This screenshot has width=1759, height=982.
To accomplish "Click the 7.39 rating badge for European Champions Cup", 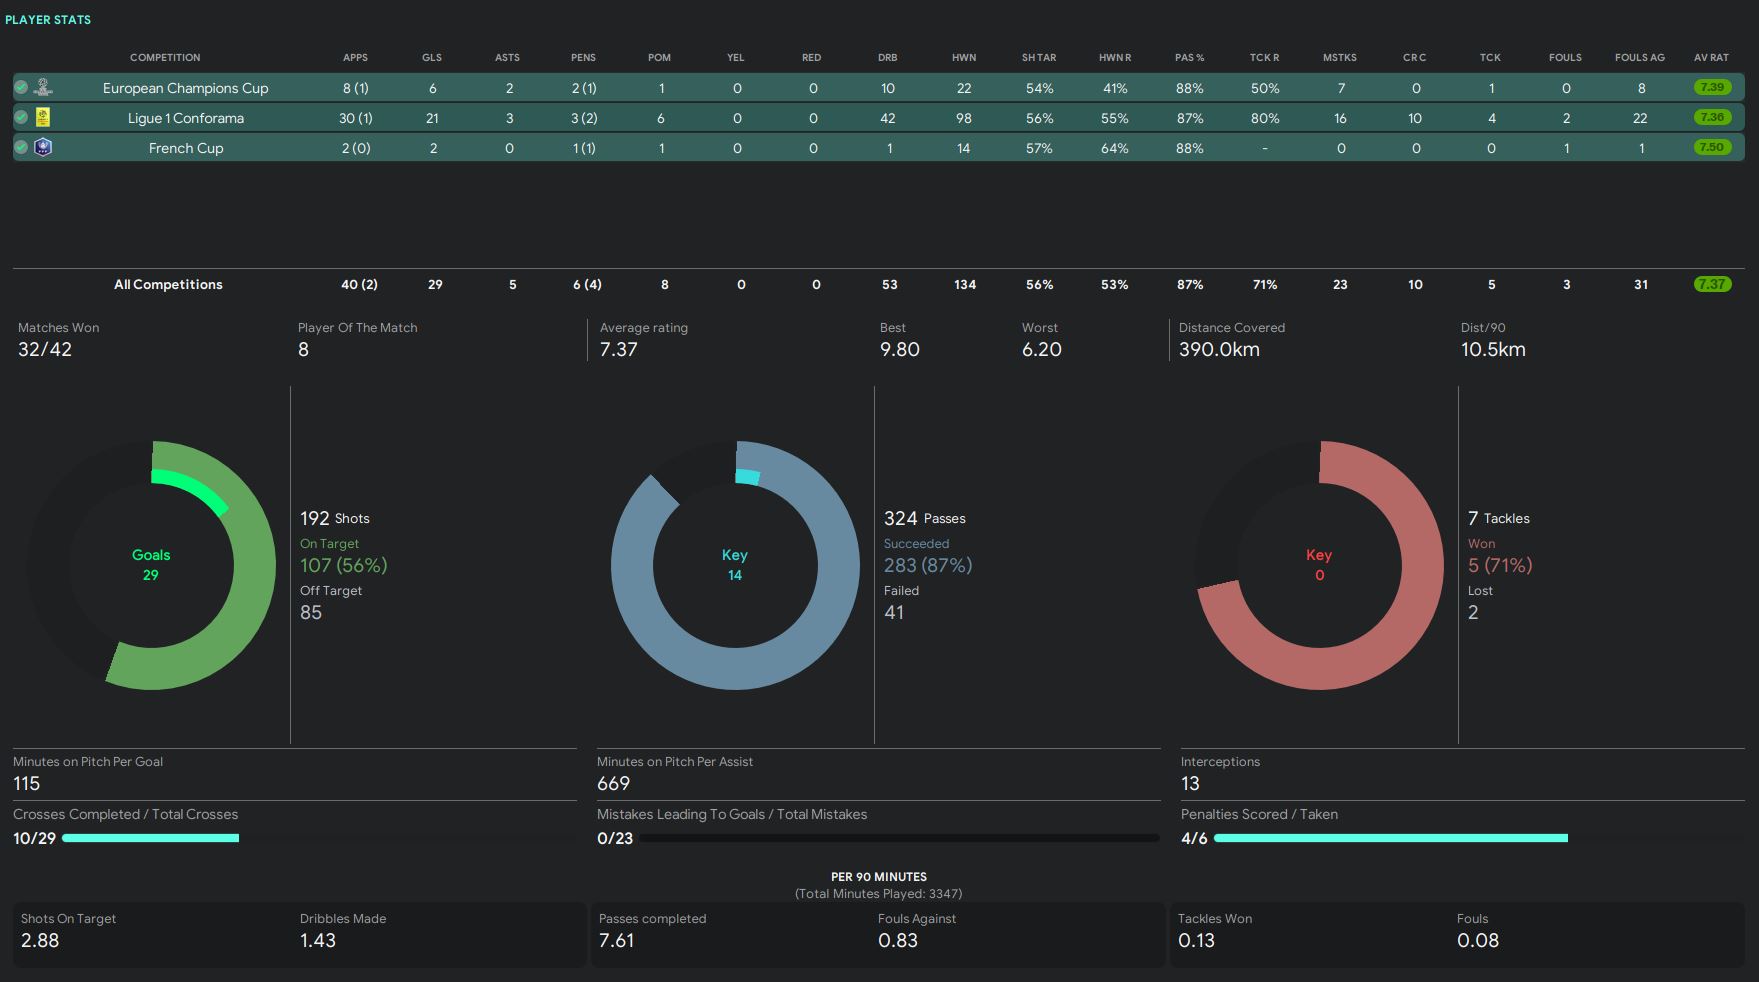I will click(1712, 87).
